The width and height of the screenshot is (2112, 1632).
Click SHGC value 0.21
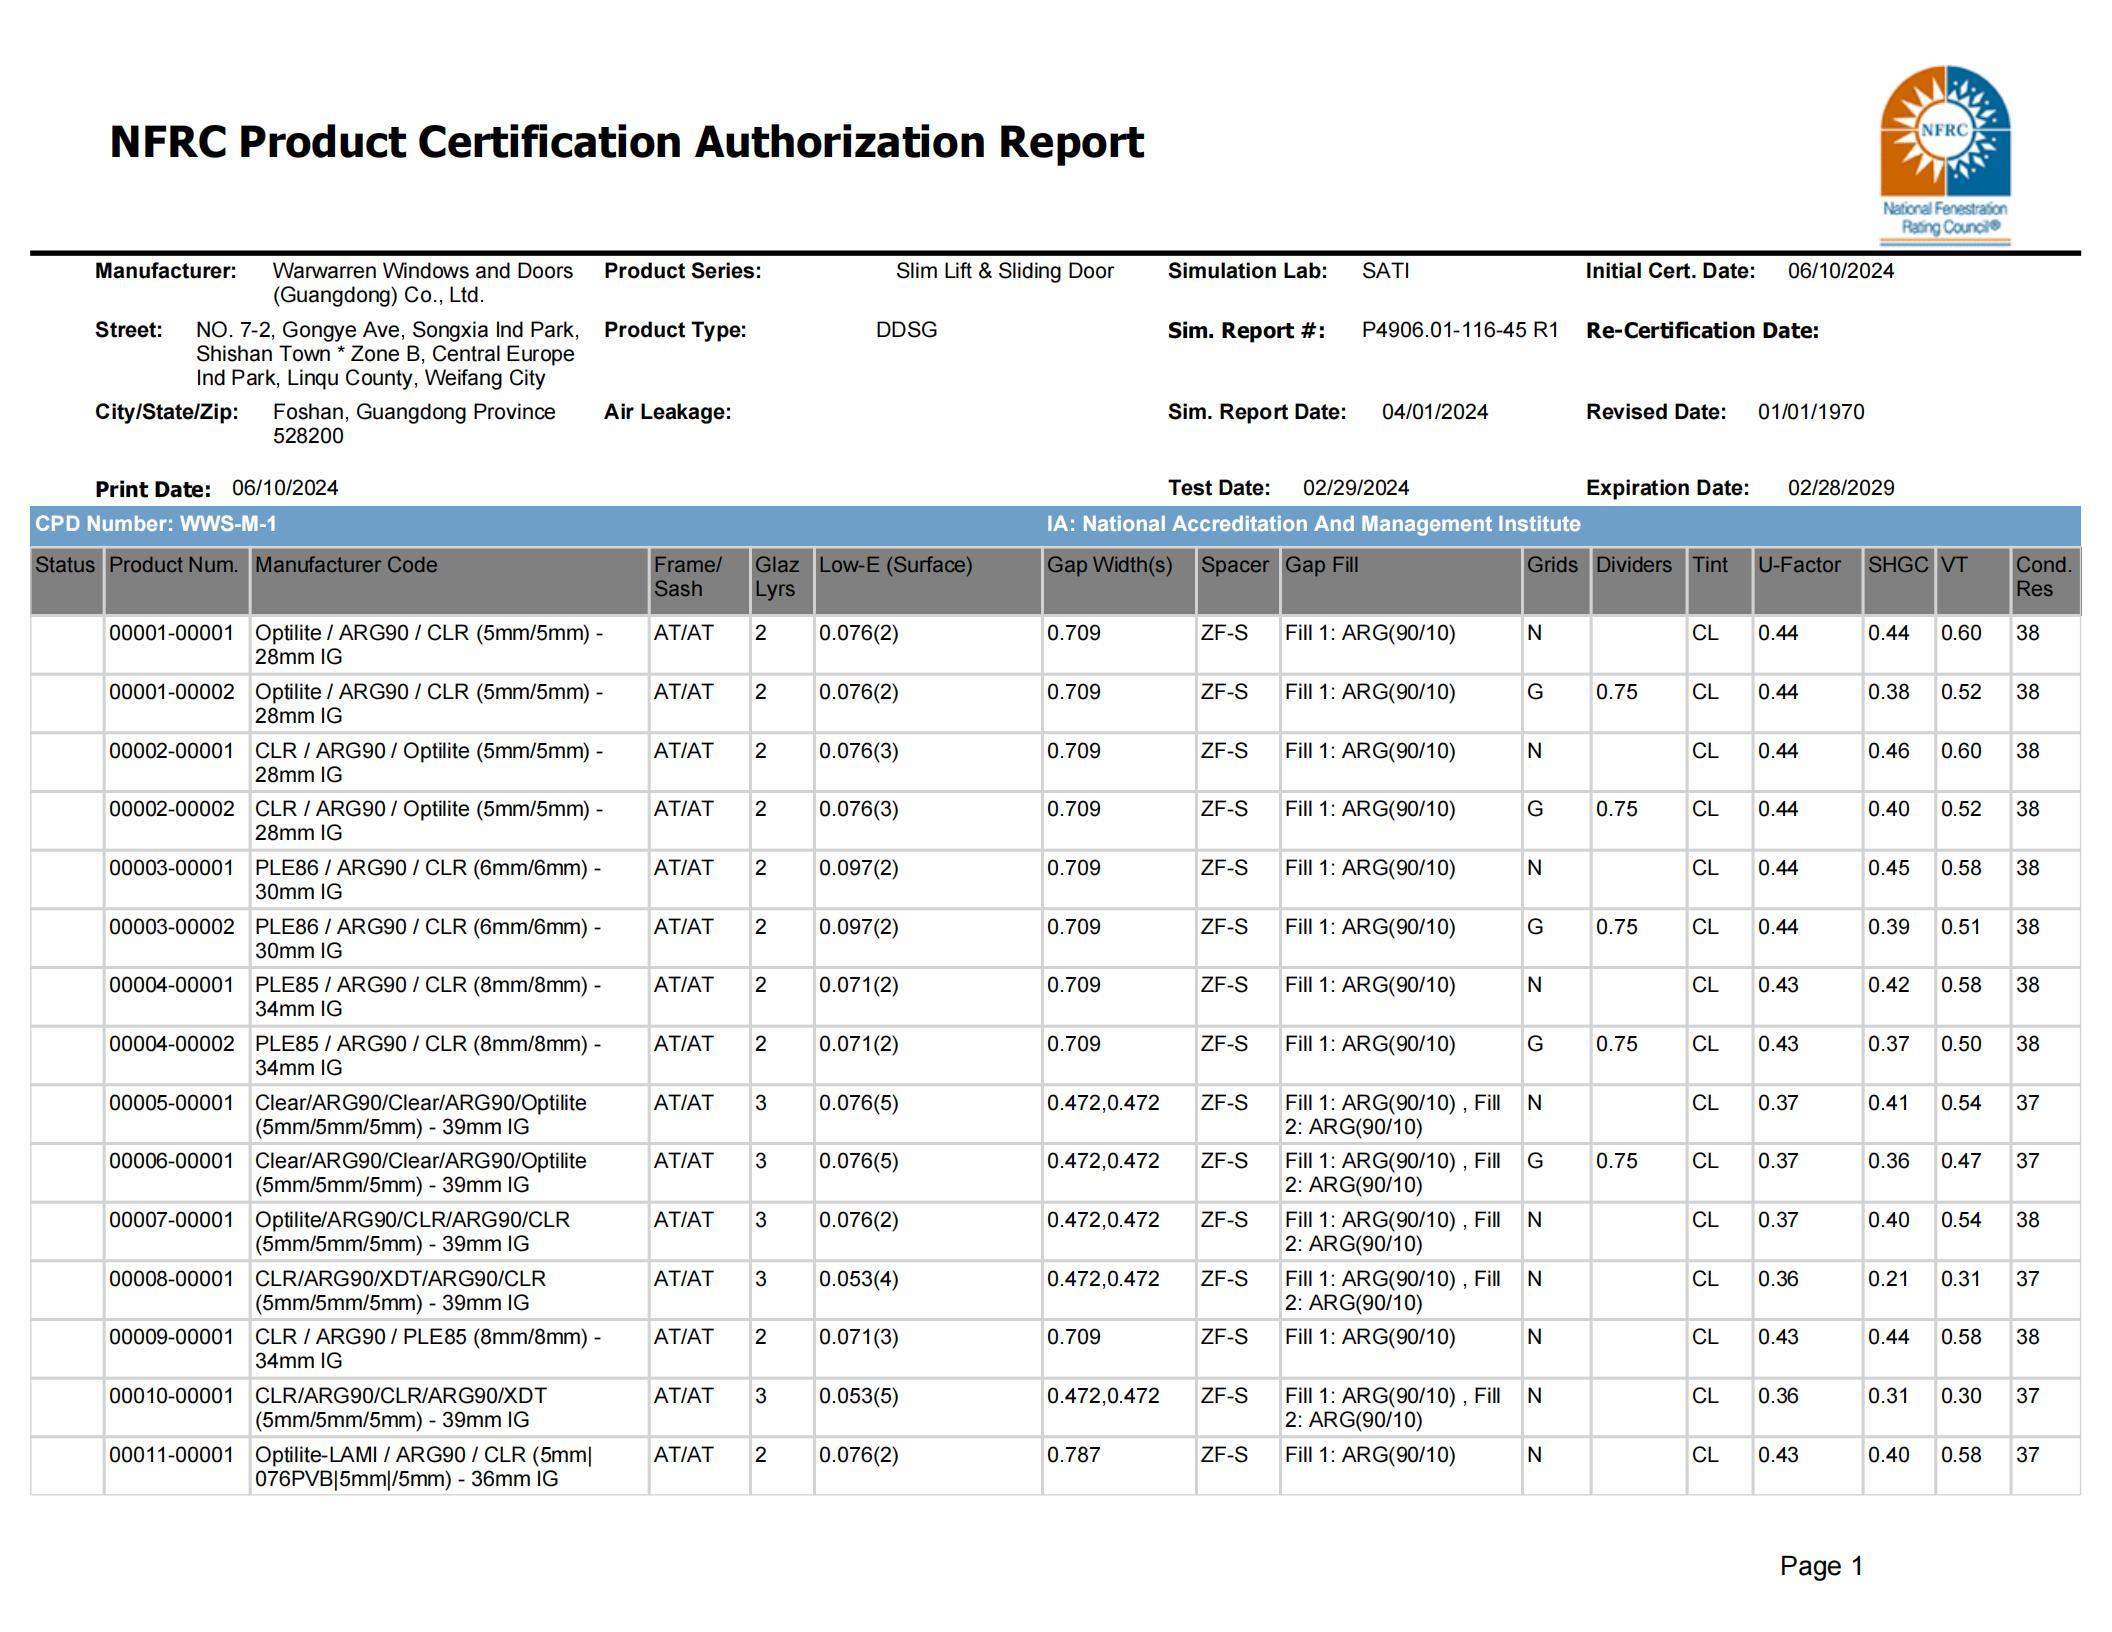coord(1888,1279)
